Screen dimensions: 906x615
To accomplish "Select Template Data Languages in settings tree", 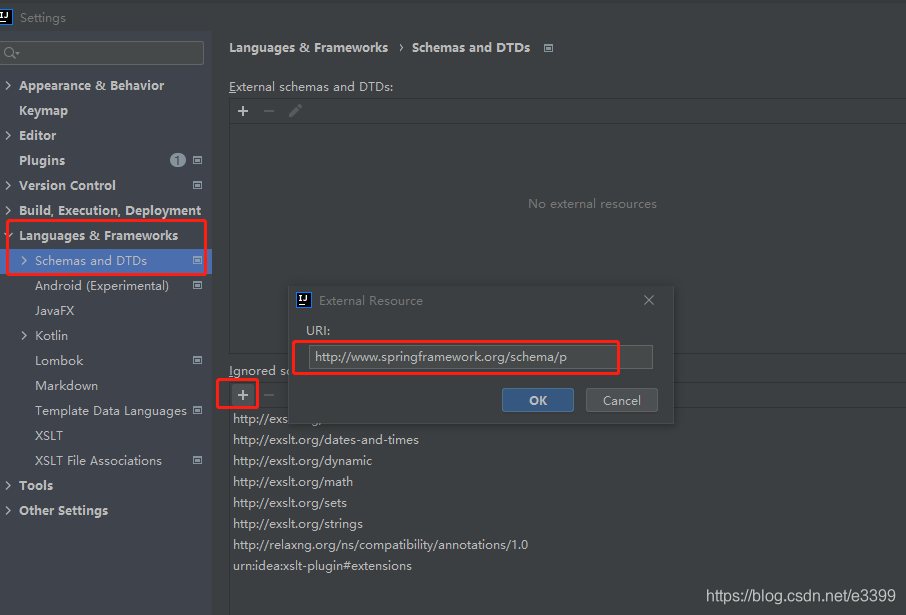I will coord(110,410).
